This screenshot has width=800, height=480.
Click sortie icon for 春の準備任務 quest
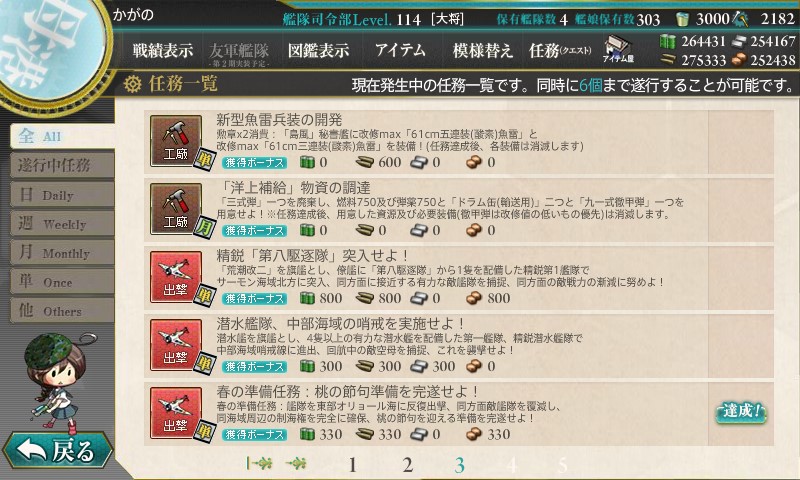click(x=176, y=413)
